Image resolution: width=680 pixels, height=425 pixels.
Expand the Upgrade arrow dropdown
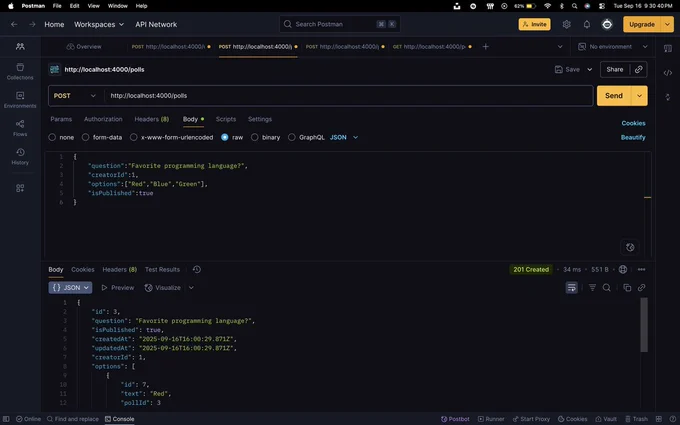pyautogui.click(x=667, y=24)
